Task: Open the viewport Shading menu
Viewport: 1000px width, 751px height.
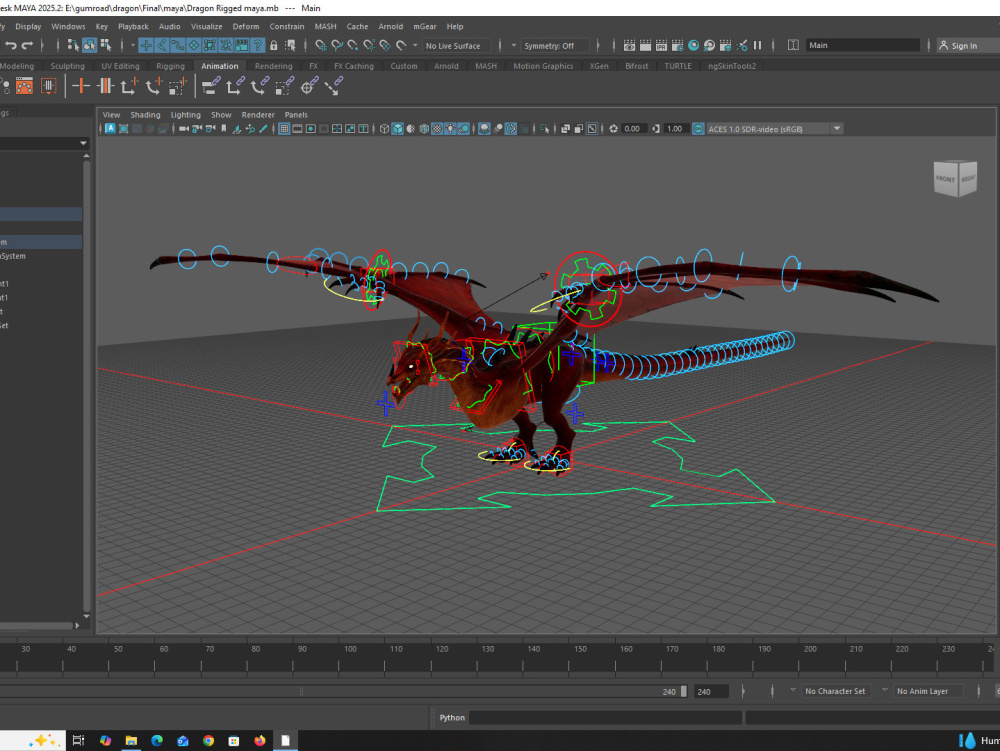Action: point(145,115)
